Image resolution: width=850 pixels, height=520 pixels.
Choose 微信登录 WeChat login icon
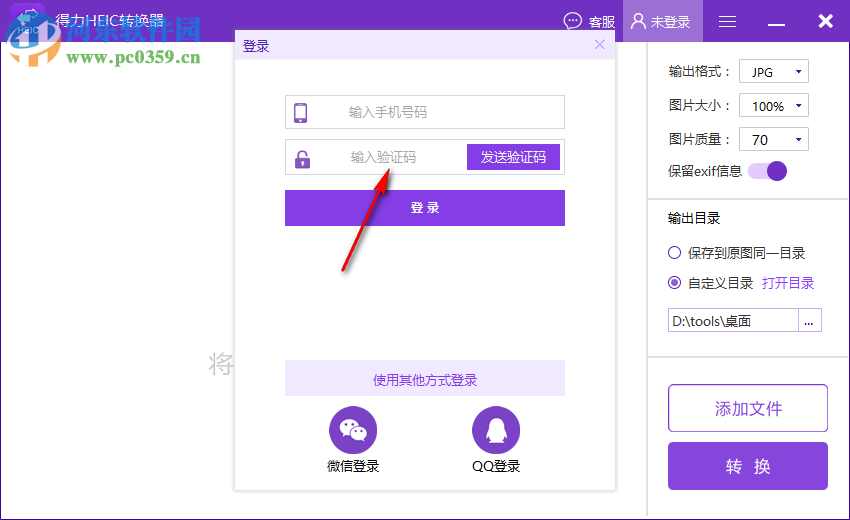[353, 430]
